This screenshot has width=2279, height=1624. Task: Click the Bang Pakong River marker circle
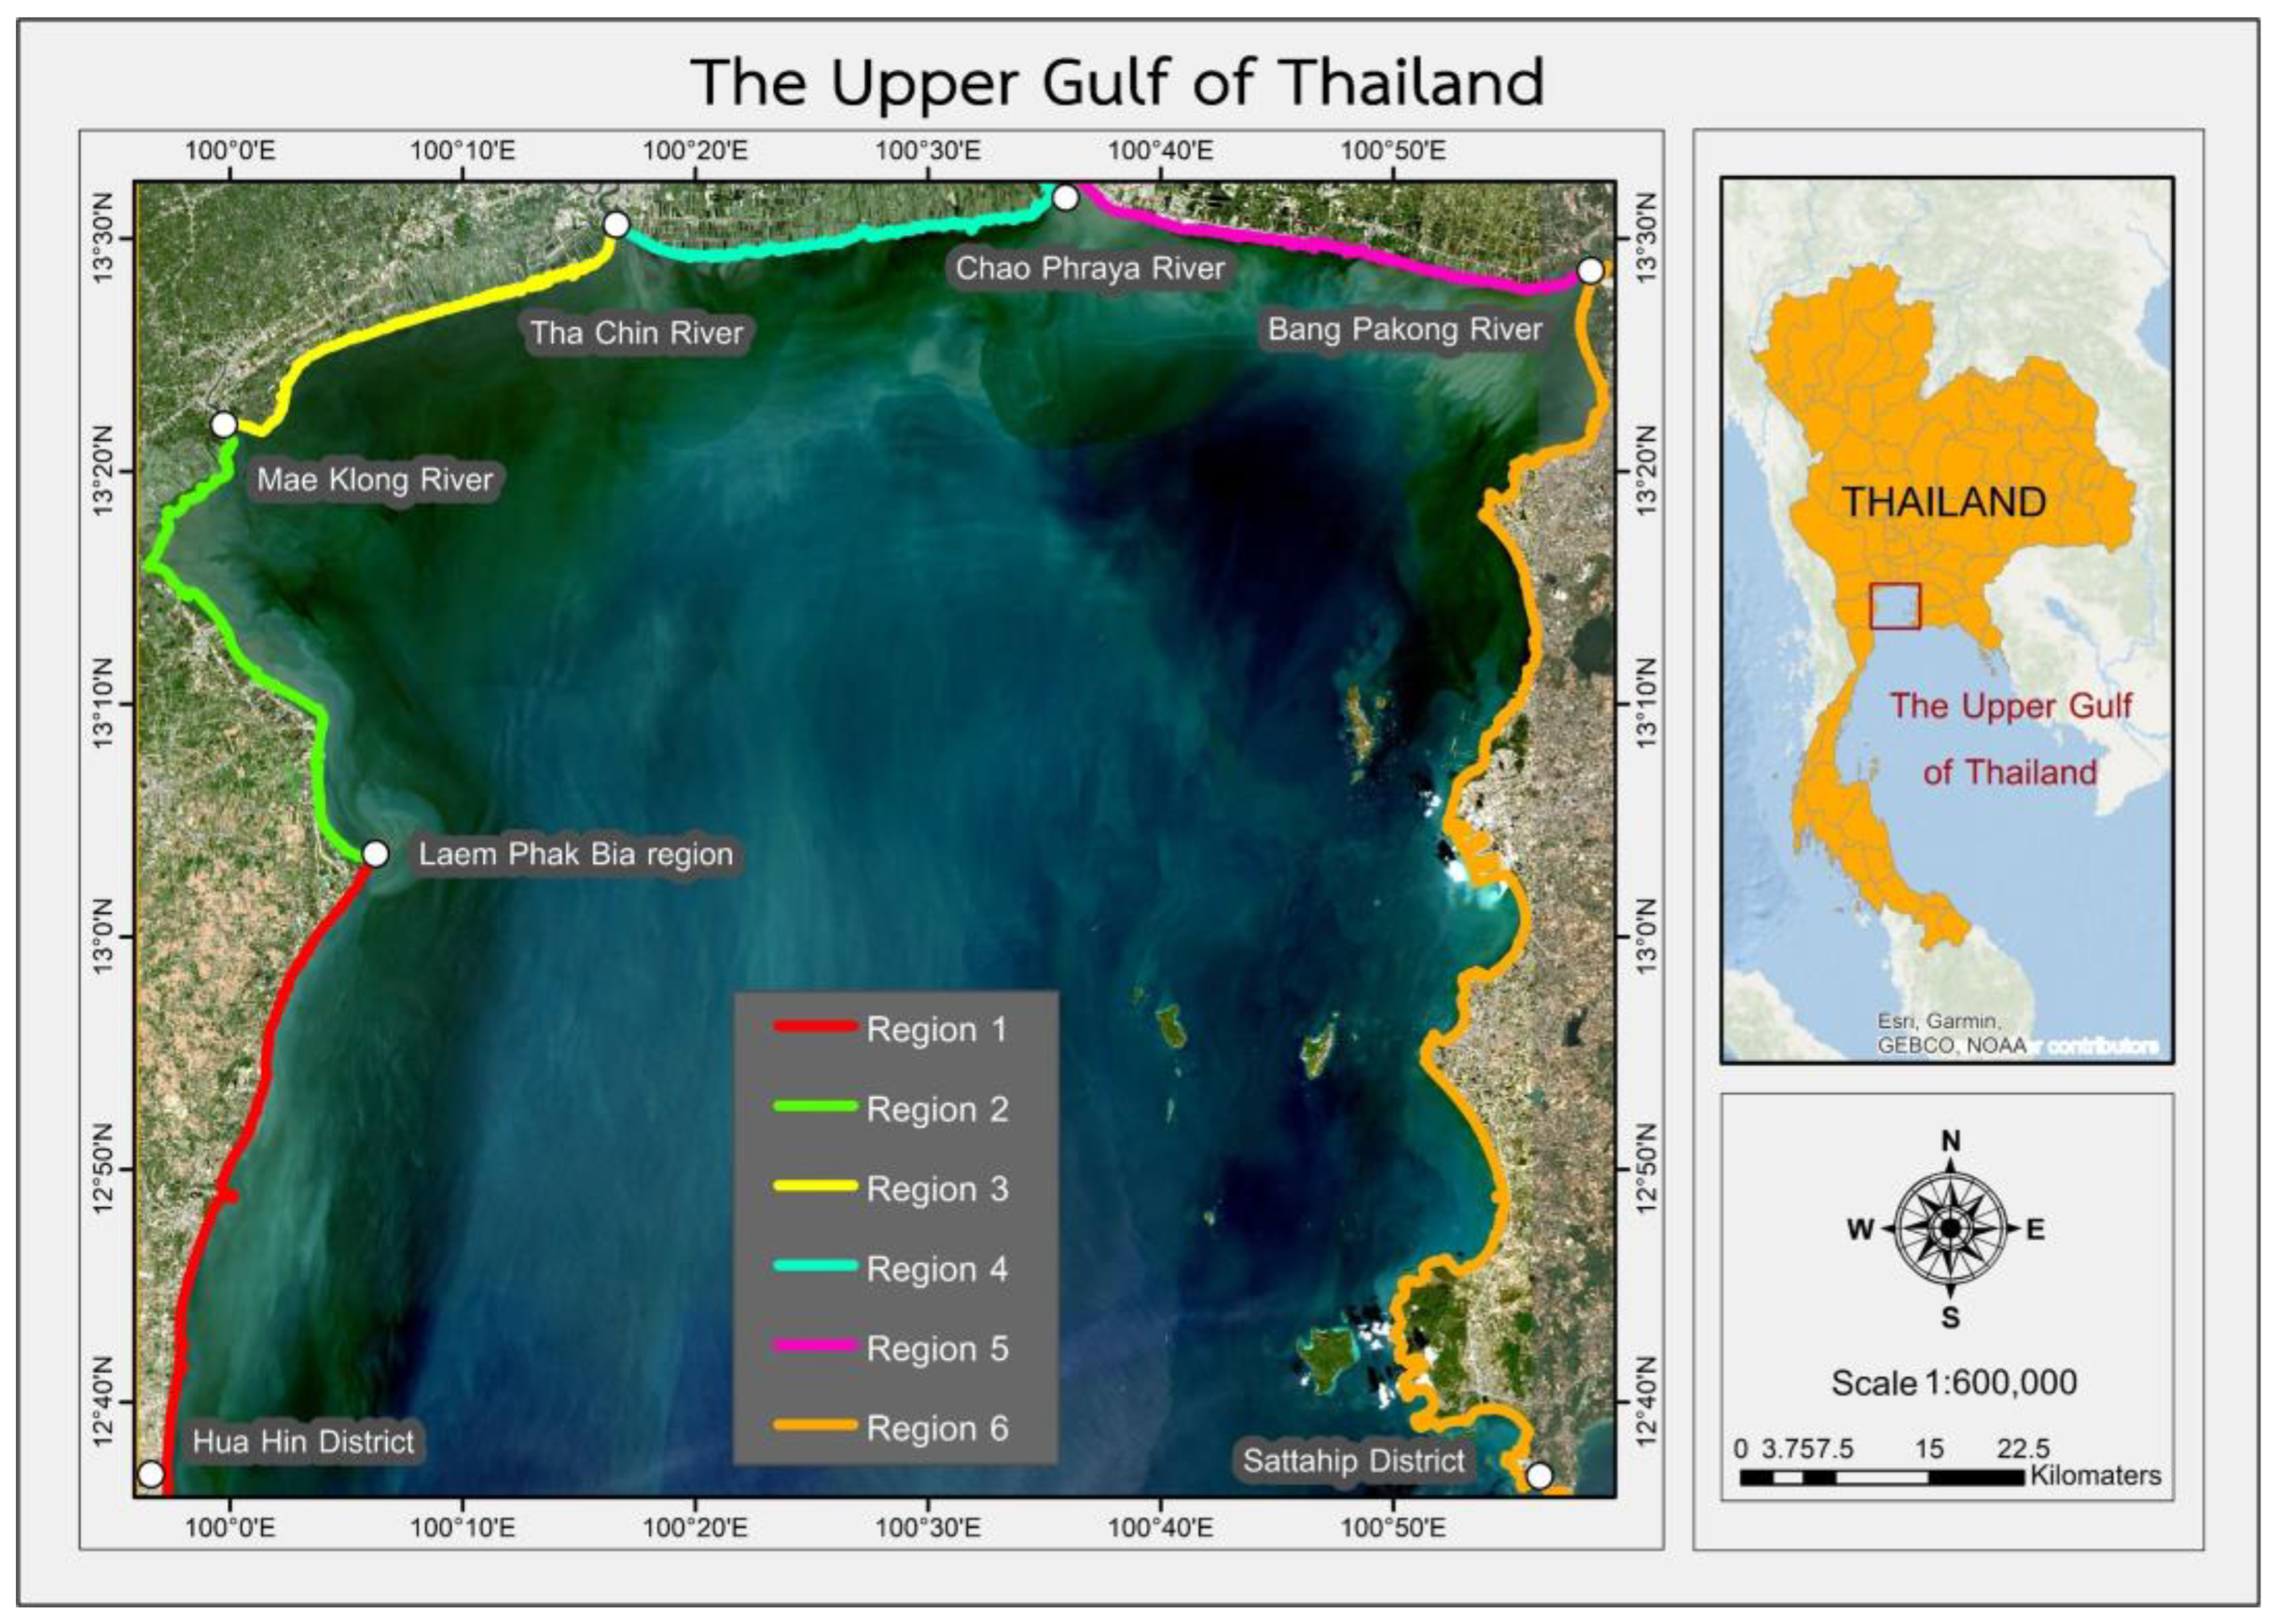click(x=1590, y=271)
